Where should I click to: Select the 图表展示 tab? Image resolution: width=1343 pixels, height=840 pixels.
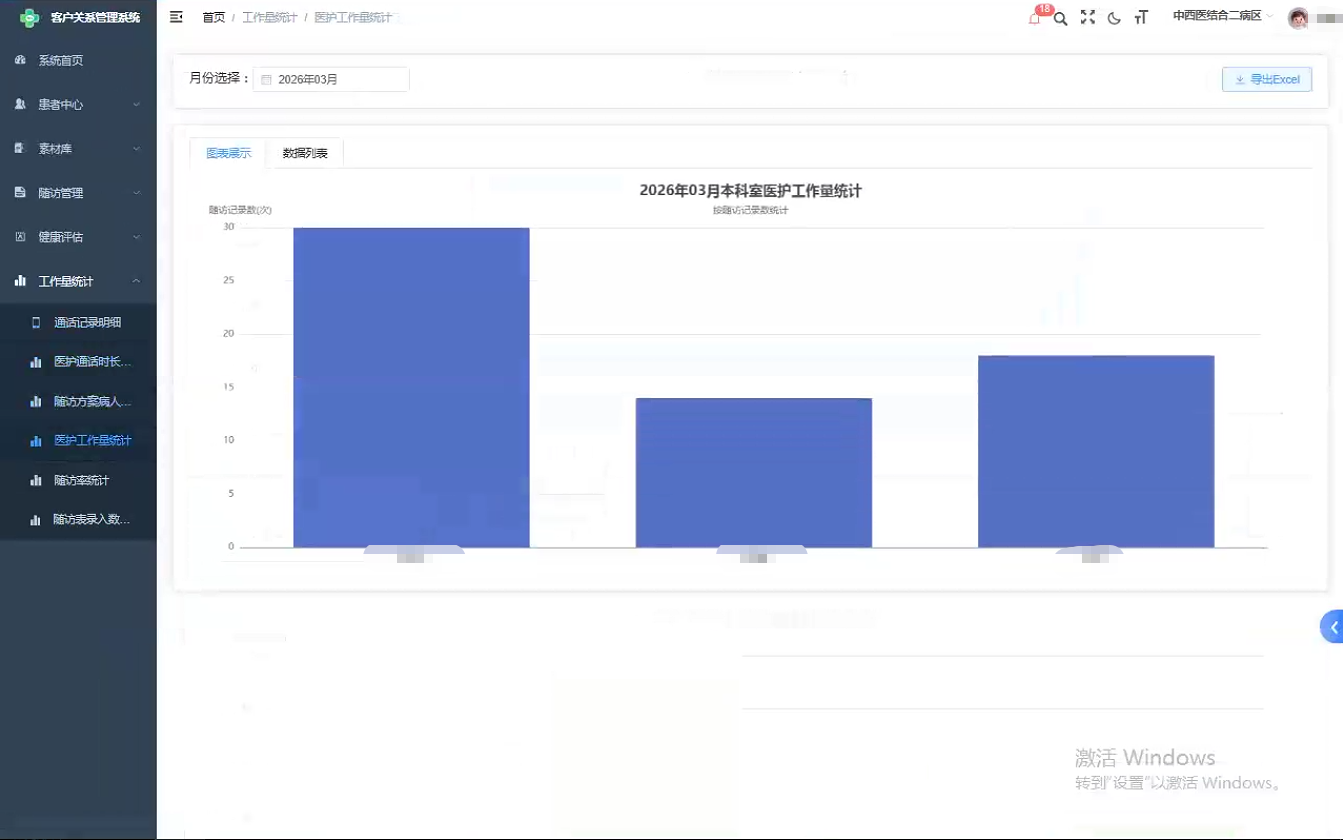click(228, 153)
